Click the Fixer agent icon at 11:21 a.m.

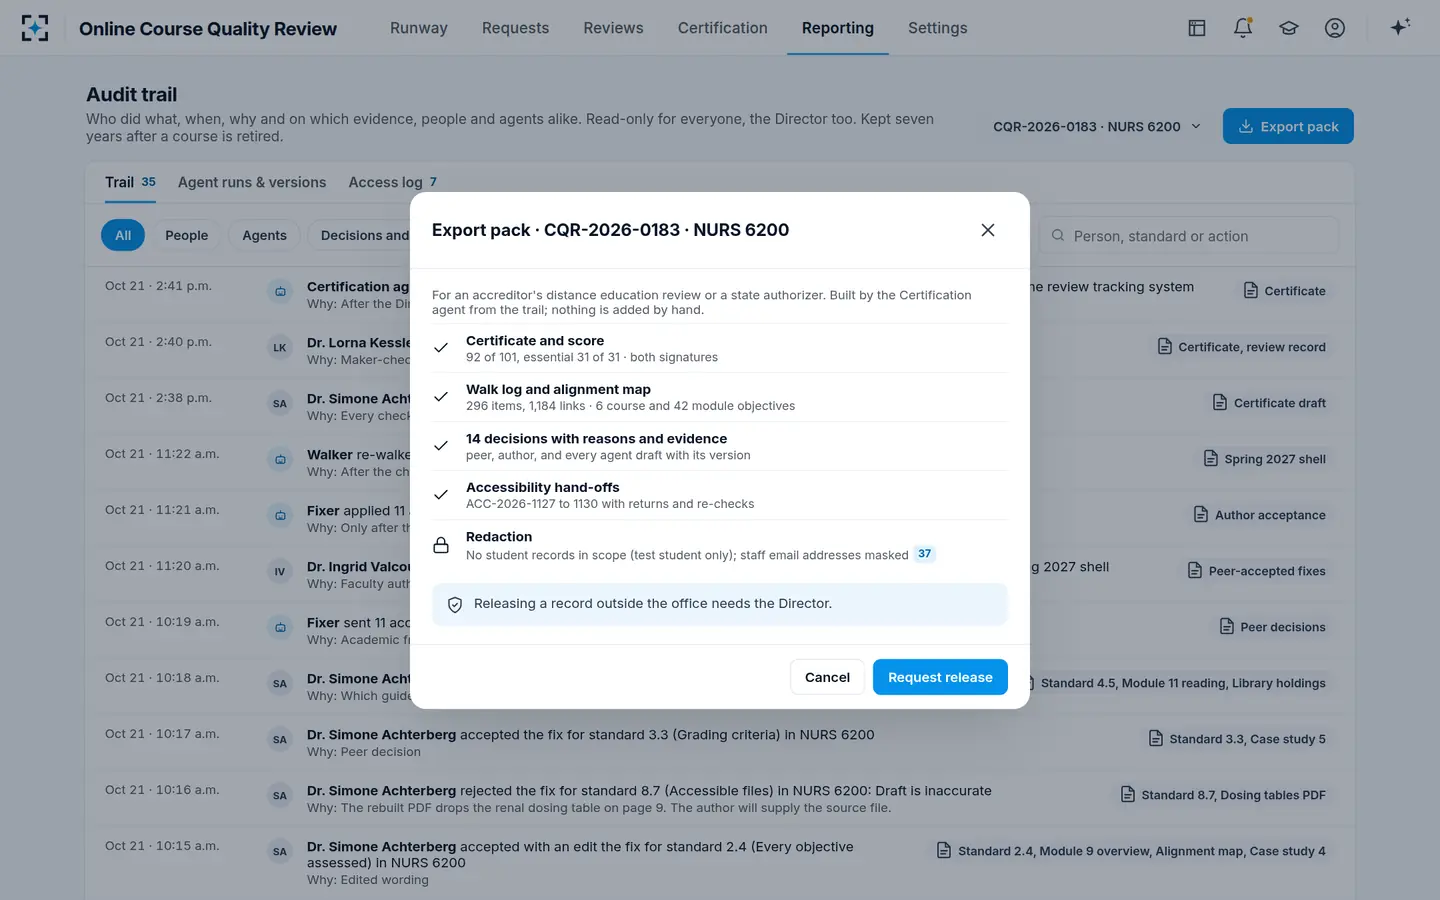(280, 516)
